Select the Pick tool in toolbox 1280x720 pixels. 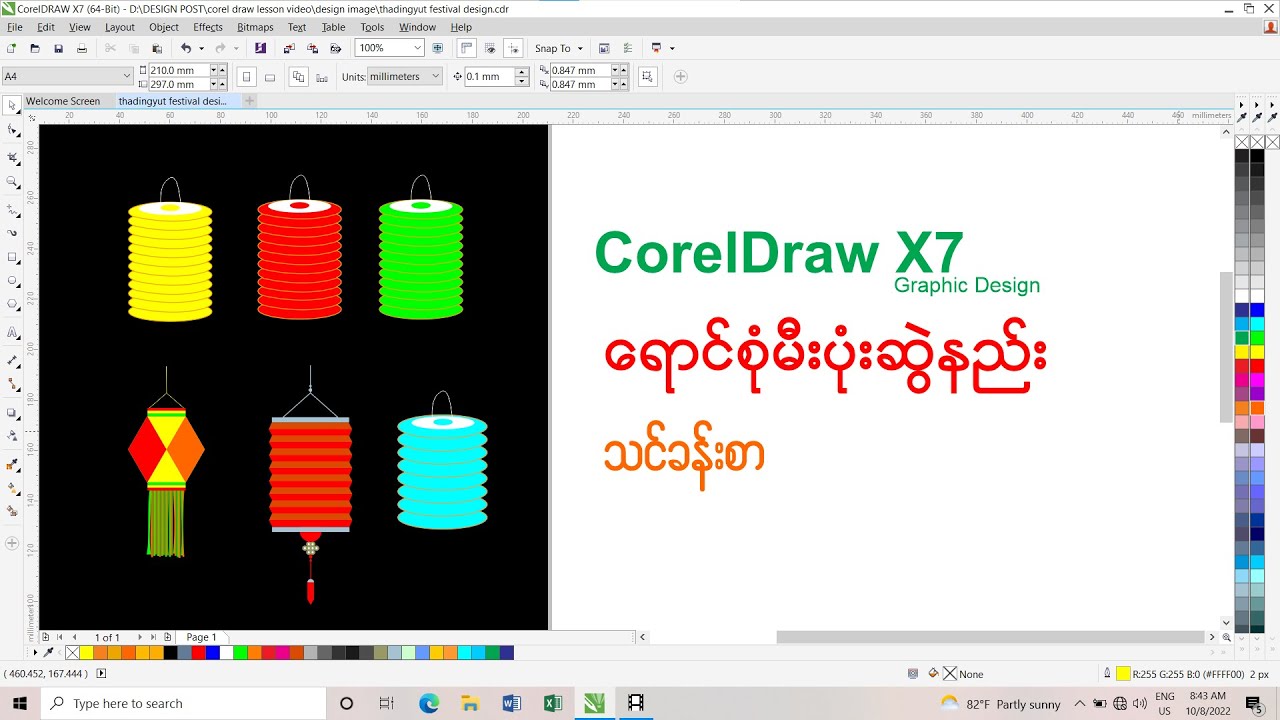[12, 105]
